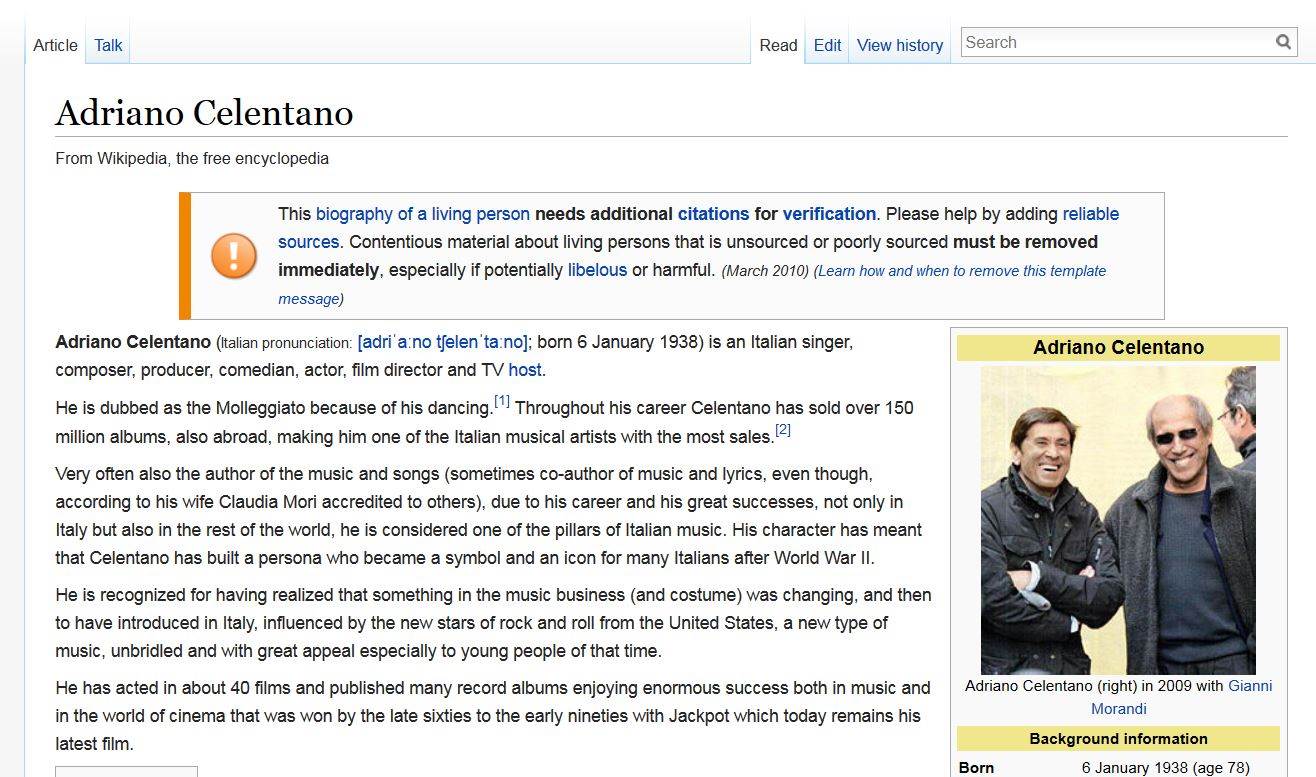Follow the 'host' link

(524, 370)
